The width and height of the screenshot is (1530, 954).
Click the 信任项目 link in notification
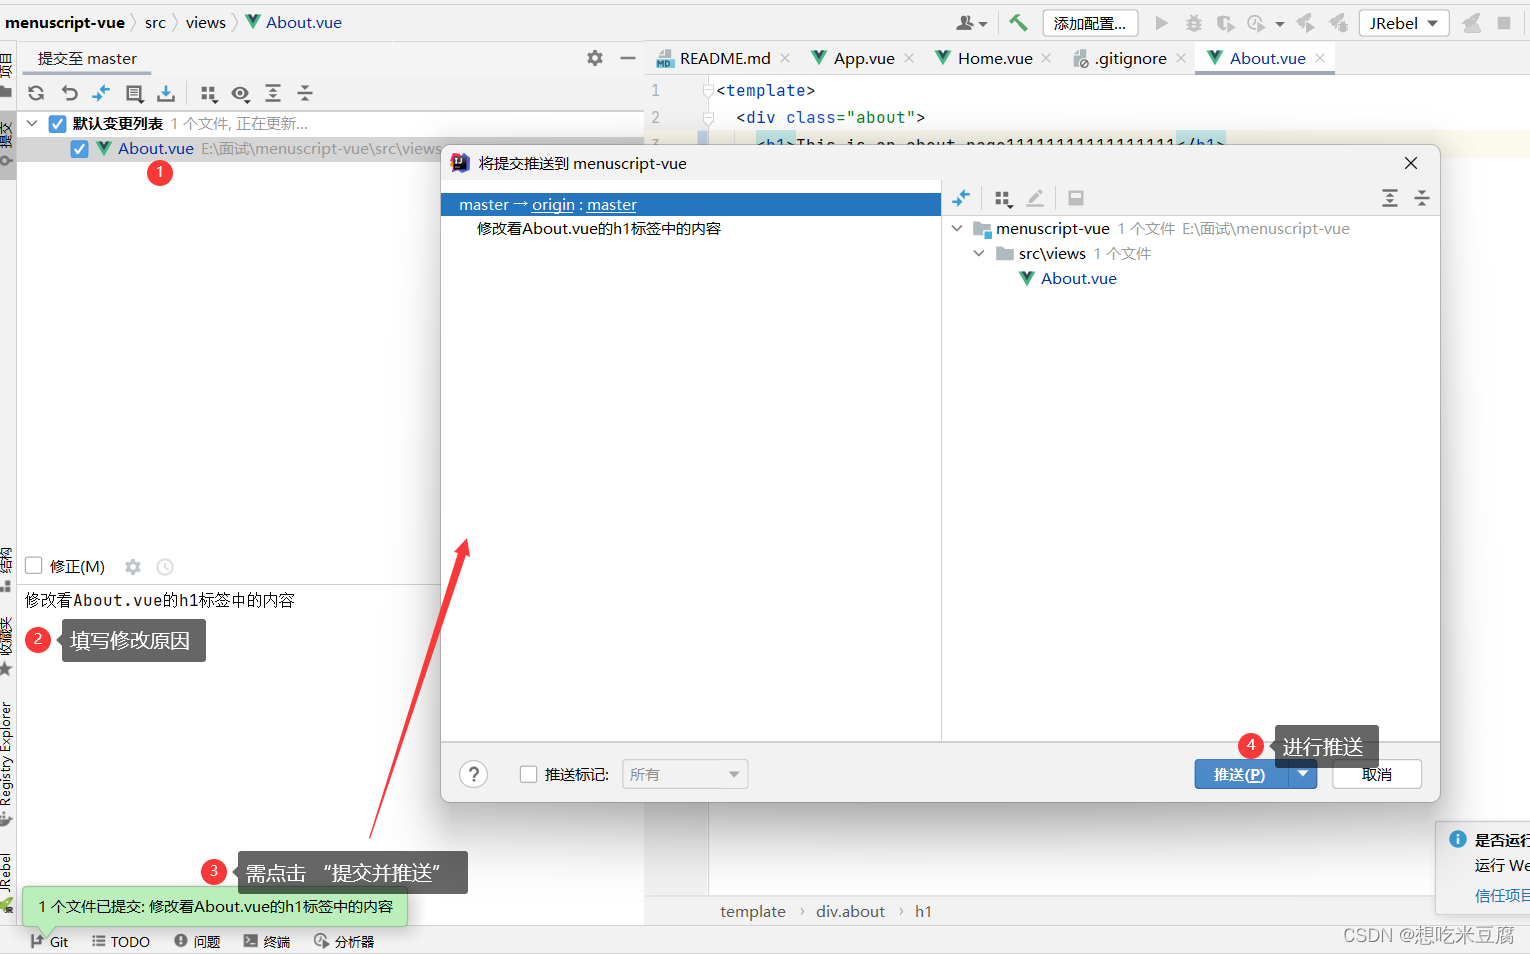(x=1501, y=895)
